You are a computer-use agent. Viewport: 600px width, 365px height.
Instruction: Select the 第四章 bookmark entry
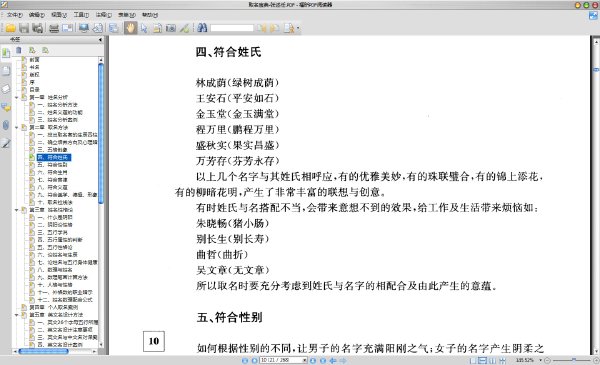pyautogui.click(x=54, y=307)
